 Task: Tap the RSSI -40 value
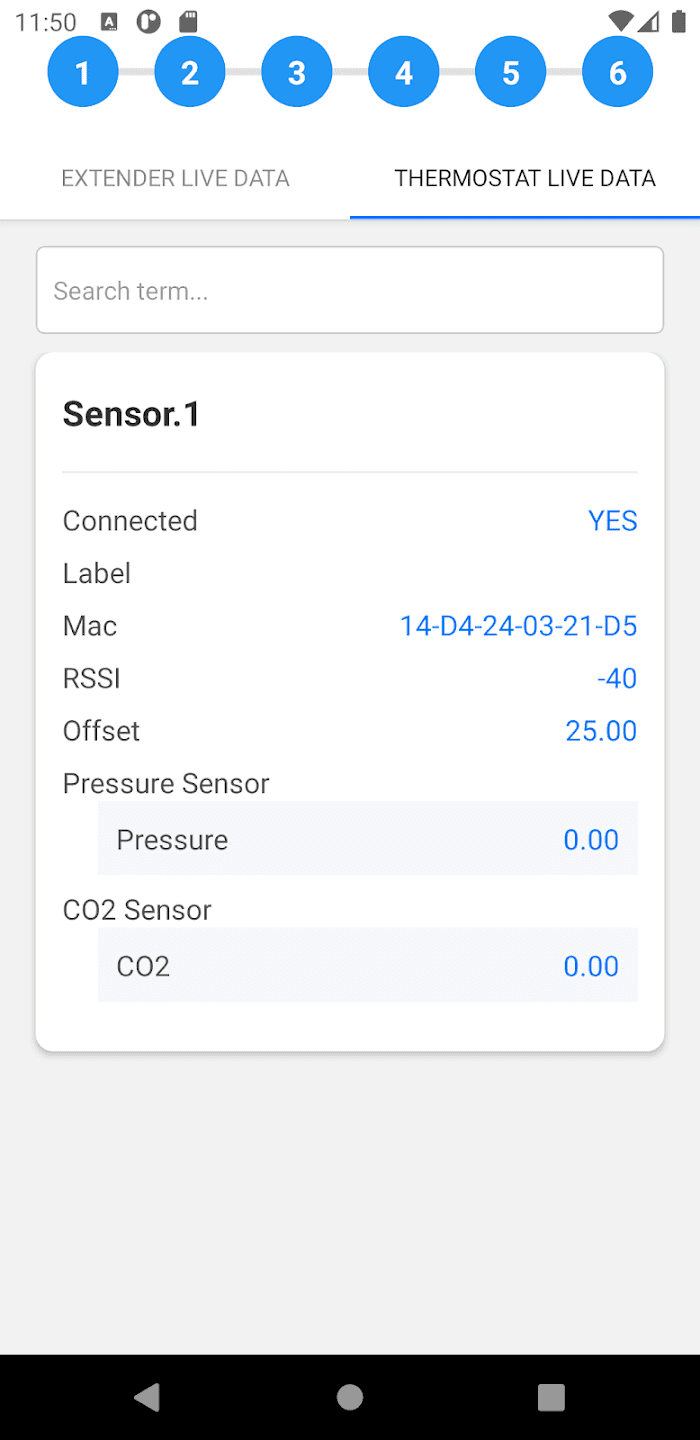click(x=617, y=679)
